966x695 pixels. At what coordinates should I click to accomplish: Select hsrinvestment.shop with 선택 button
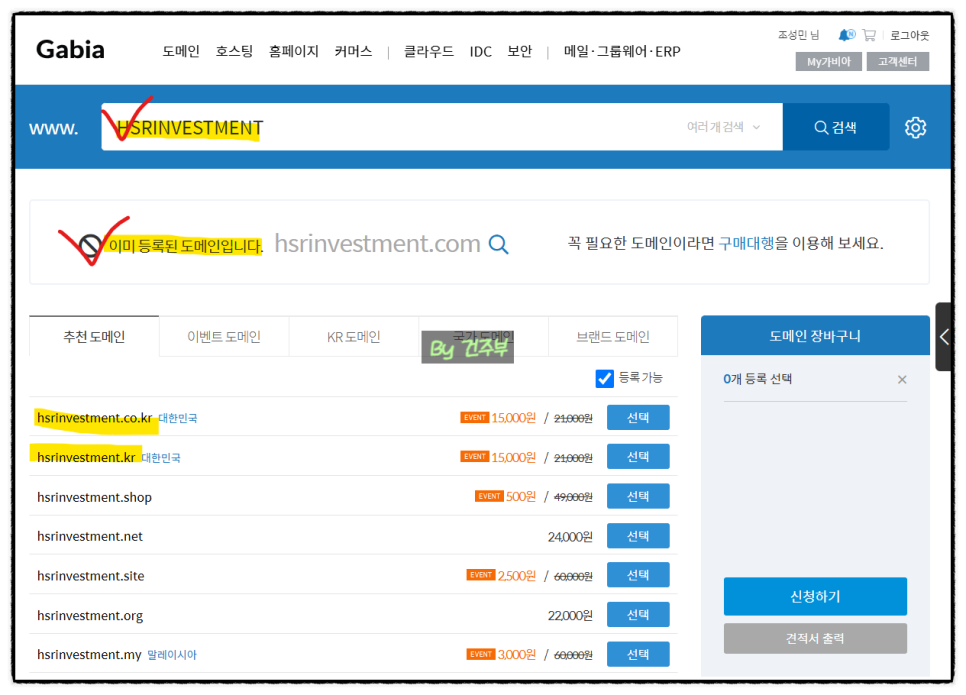pyautogui.click(x=638, y=497)
